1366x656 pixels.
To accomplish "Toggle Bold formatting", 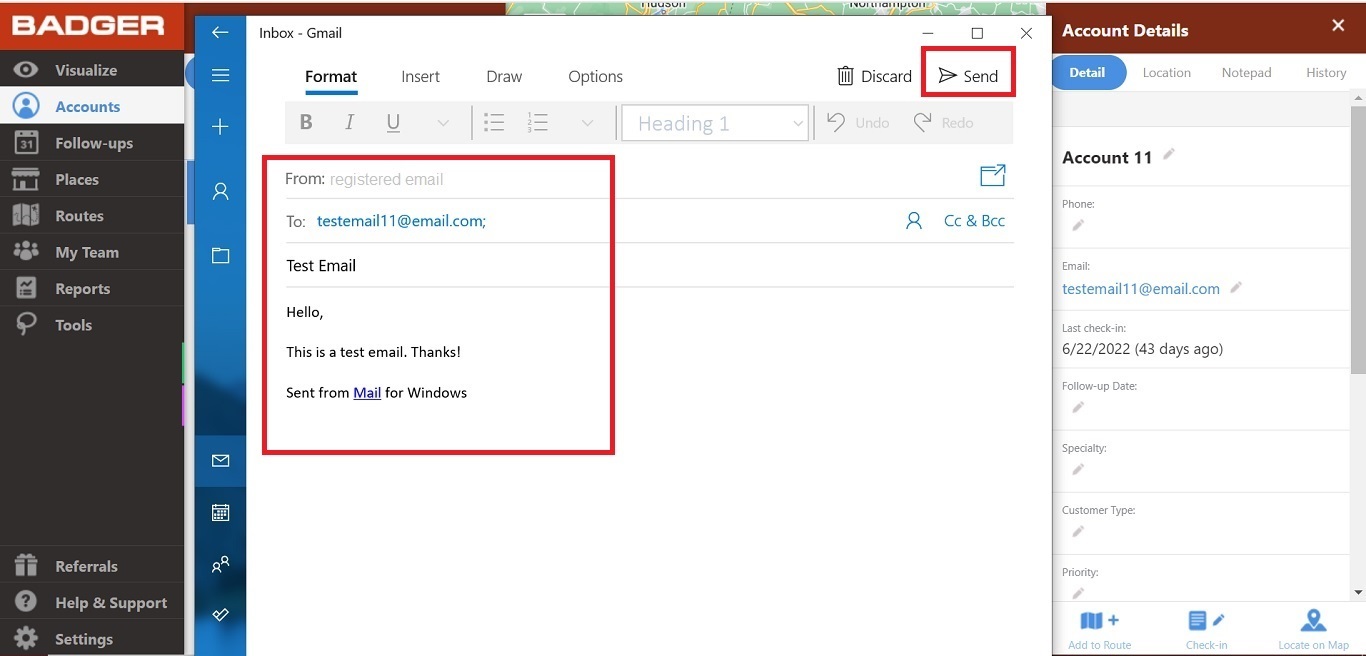I will tap(306, 122).
